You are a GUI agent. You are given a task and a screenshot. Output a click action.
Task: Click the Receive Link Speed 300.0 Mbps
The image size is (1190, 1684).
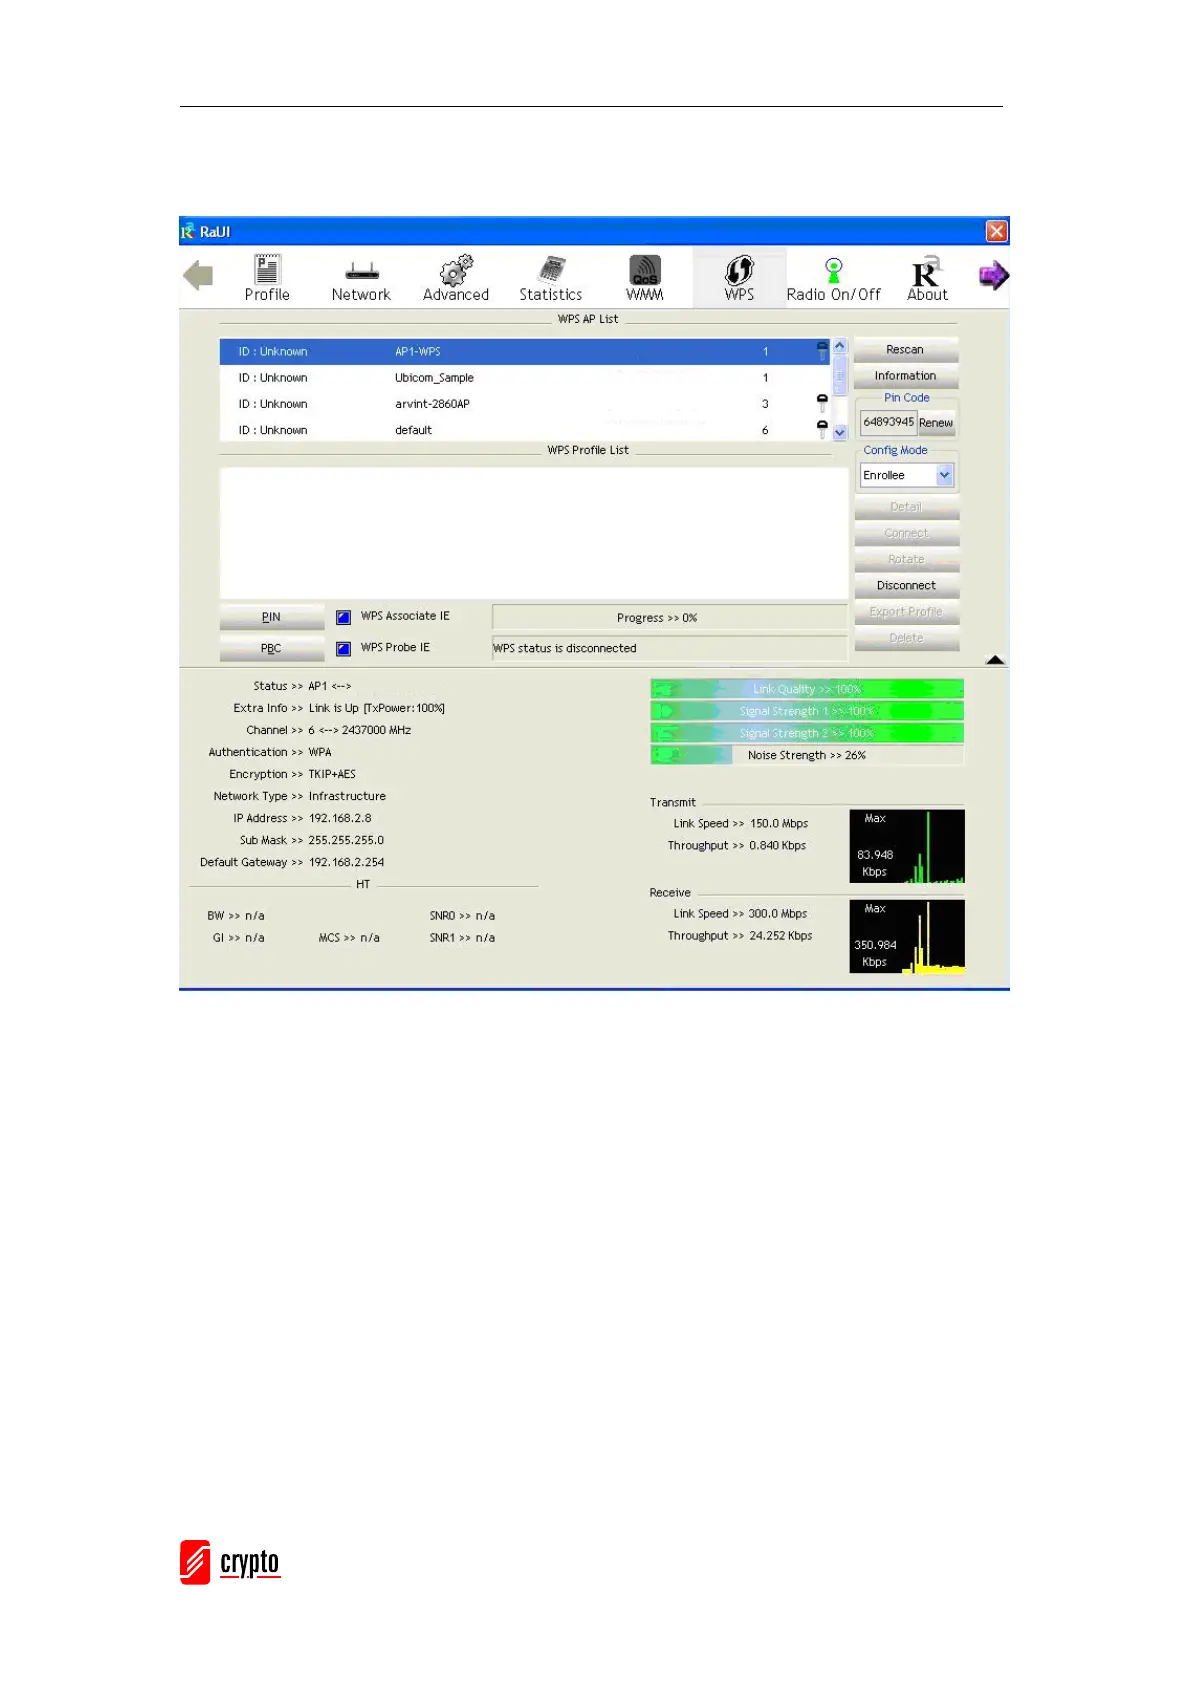click(x=778, y=913)
